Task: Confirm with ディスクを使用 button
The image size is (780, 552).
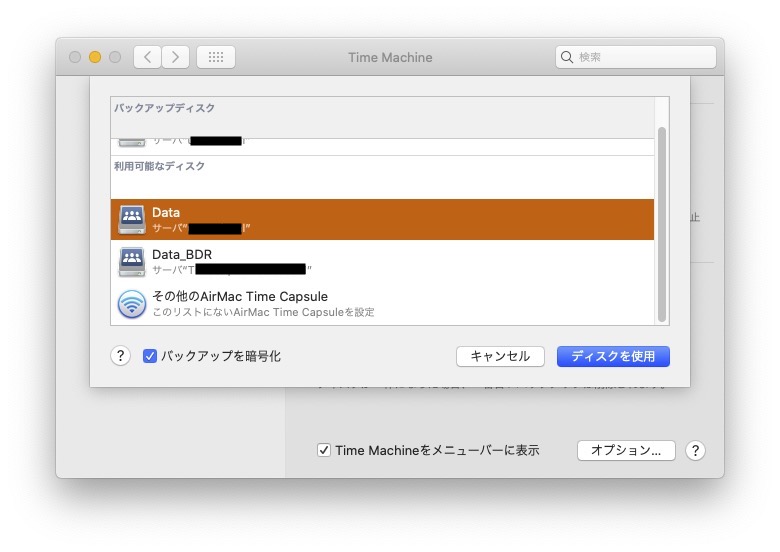Action: point(613,357)
